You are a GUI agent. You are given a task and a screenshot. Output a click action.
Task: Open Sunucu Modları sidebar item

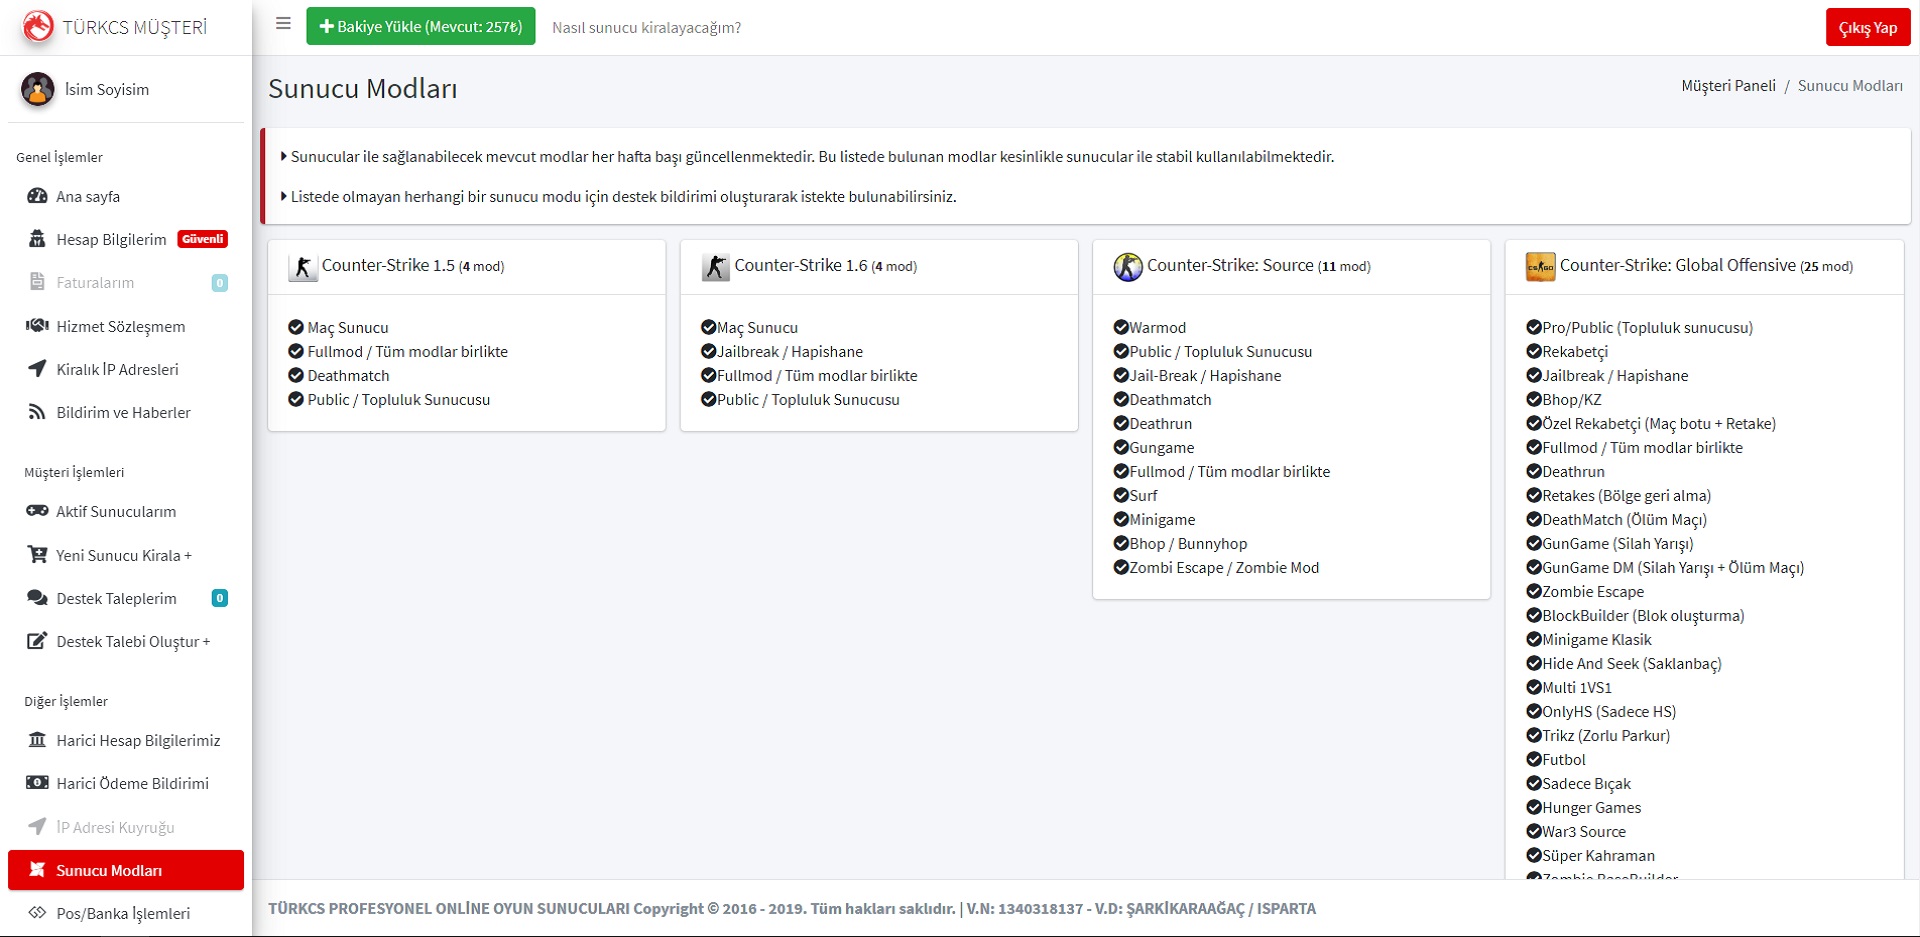pos(109,870)
